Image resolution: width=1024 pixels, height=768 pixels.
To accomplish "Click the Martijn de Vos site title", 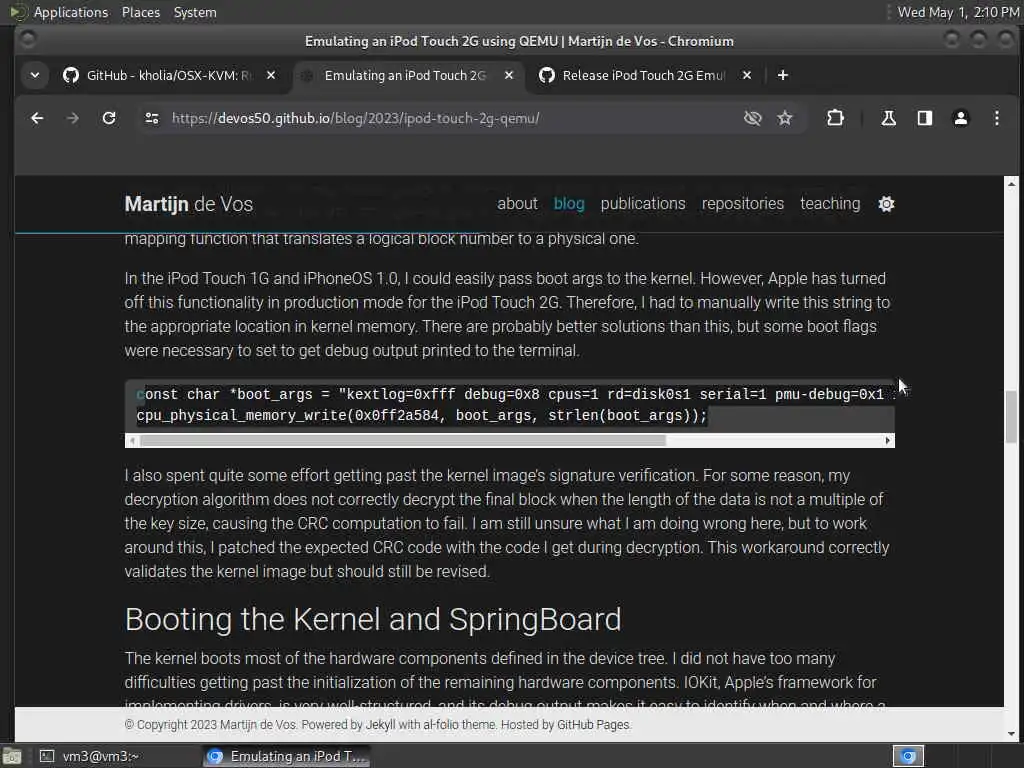I will click(x=189, y=204).
